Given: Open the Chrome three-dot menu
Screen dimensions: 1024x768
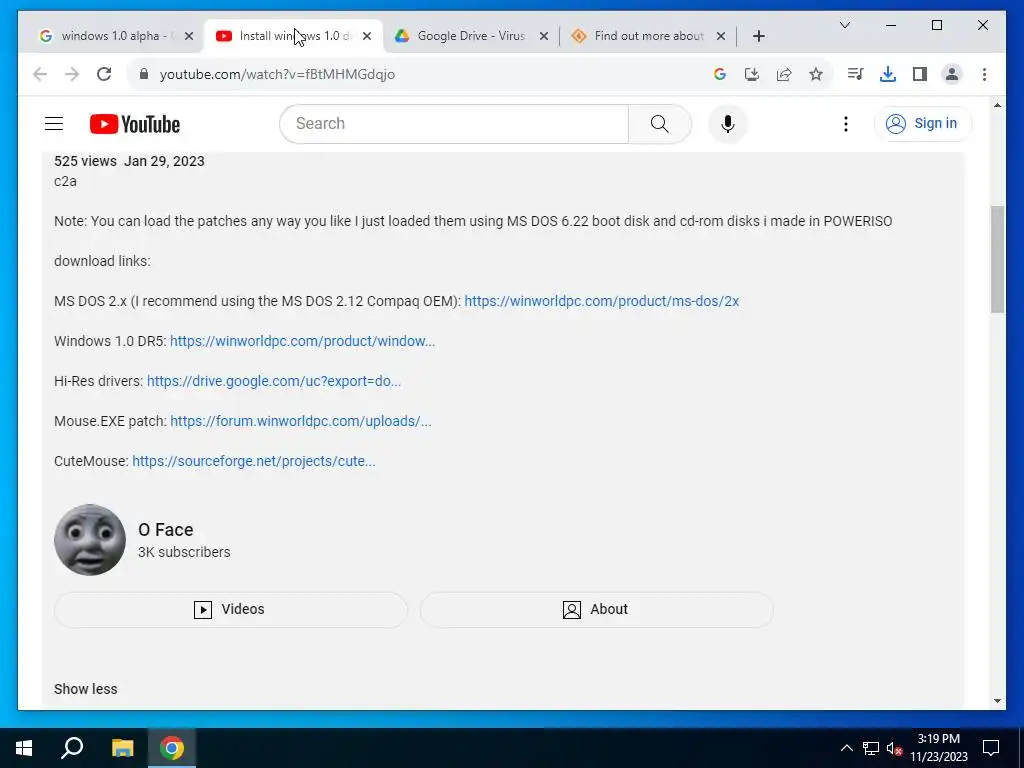Looking at the screenshot, I should 984,74.
